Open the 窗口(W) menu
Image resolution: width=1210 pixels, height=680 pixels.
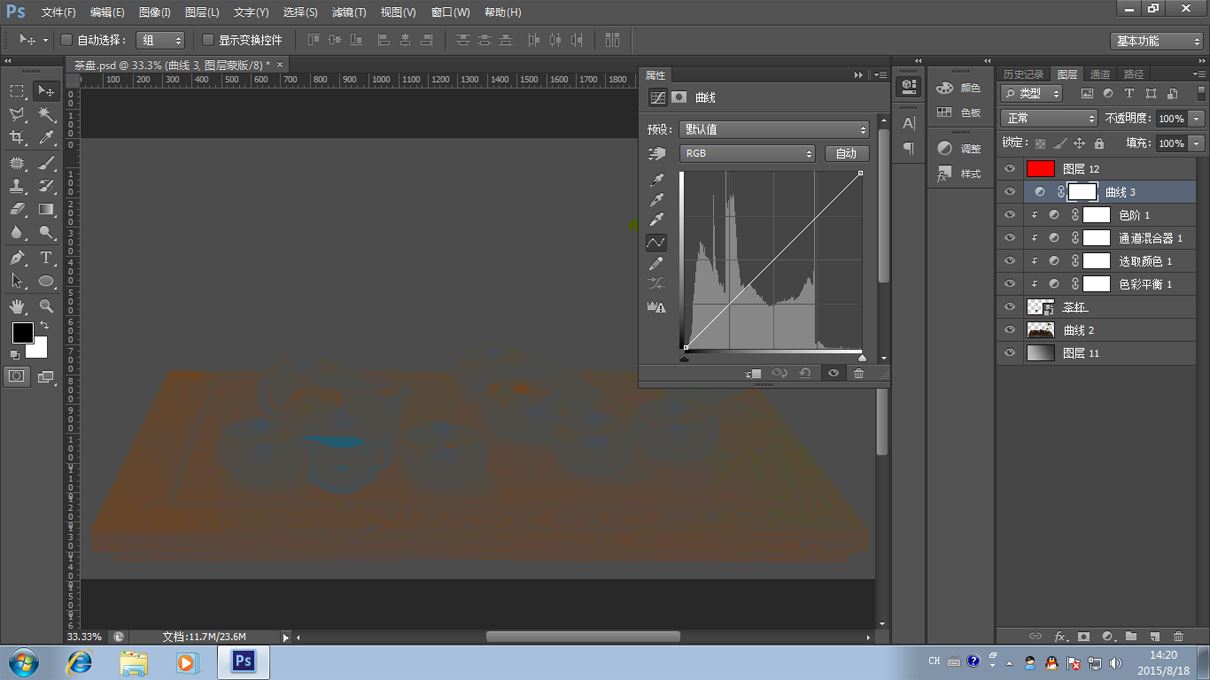pos(450,12)
